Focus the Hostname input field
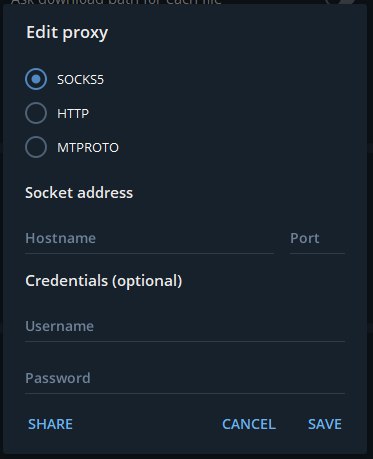Viewport: 373px width, 459px height. [149, 239]
